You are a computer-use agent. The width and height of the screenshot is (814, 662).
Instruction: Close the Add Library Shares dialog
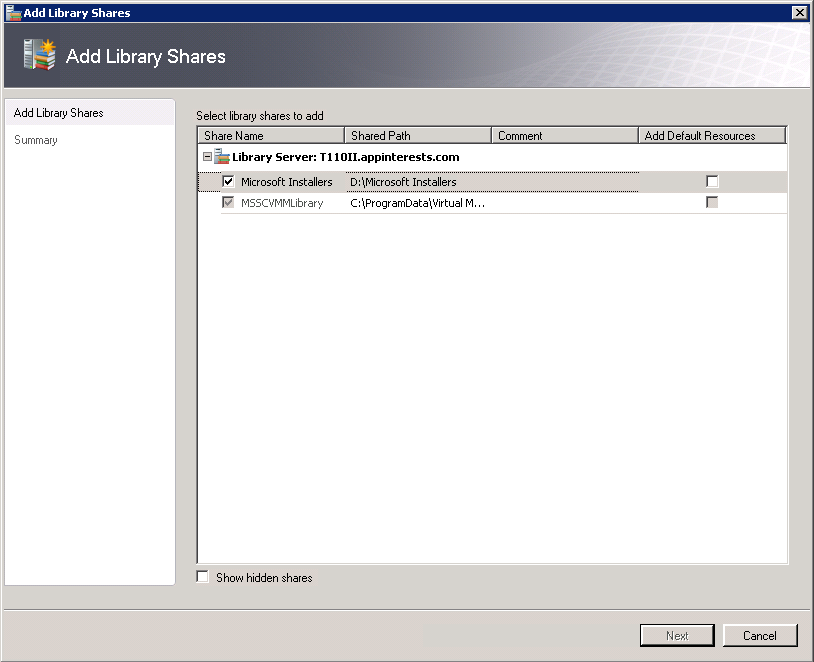[799, 13]
